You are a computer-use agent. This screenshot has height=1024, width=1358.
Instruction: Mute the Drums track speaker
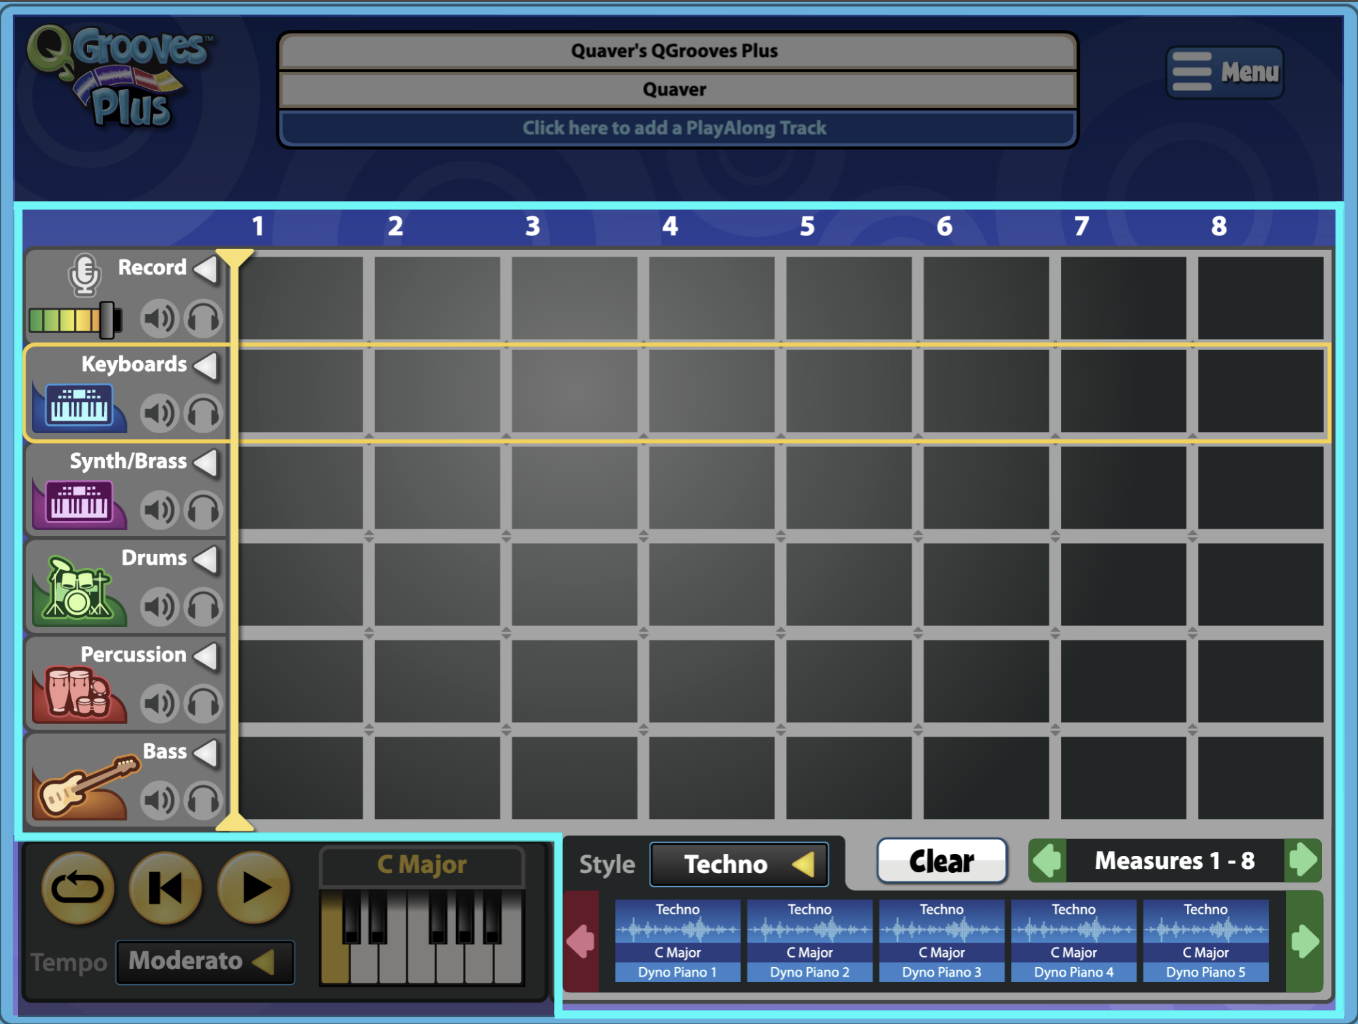coord(159,607)
